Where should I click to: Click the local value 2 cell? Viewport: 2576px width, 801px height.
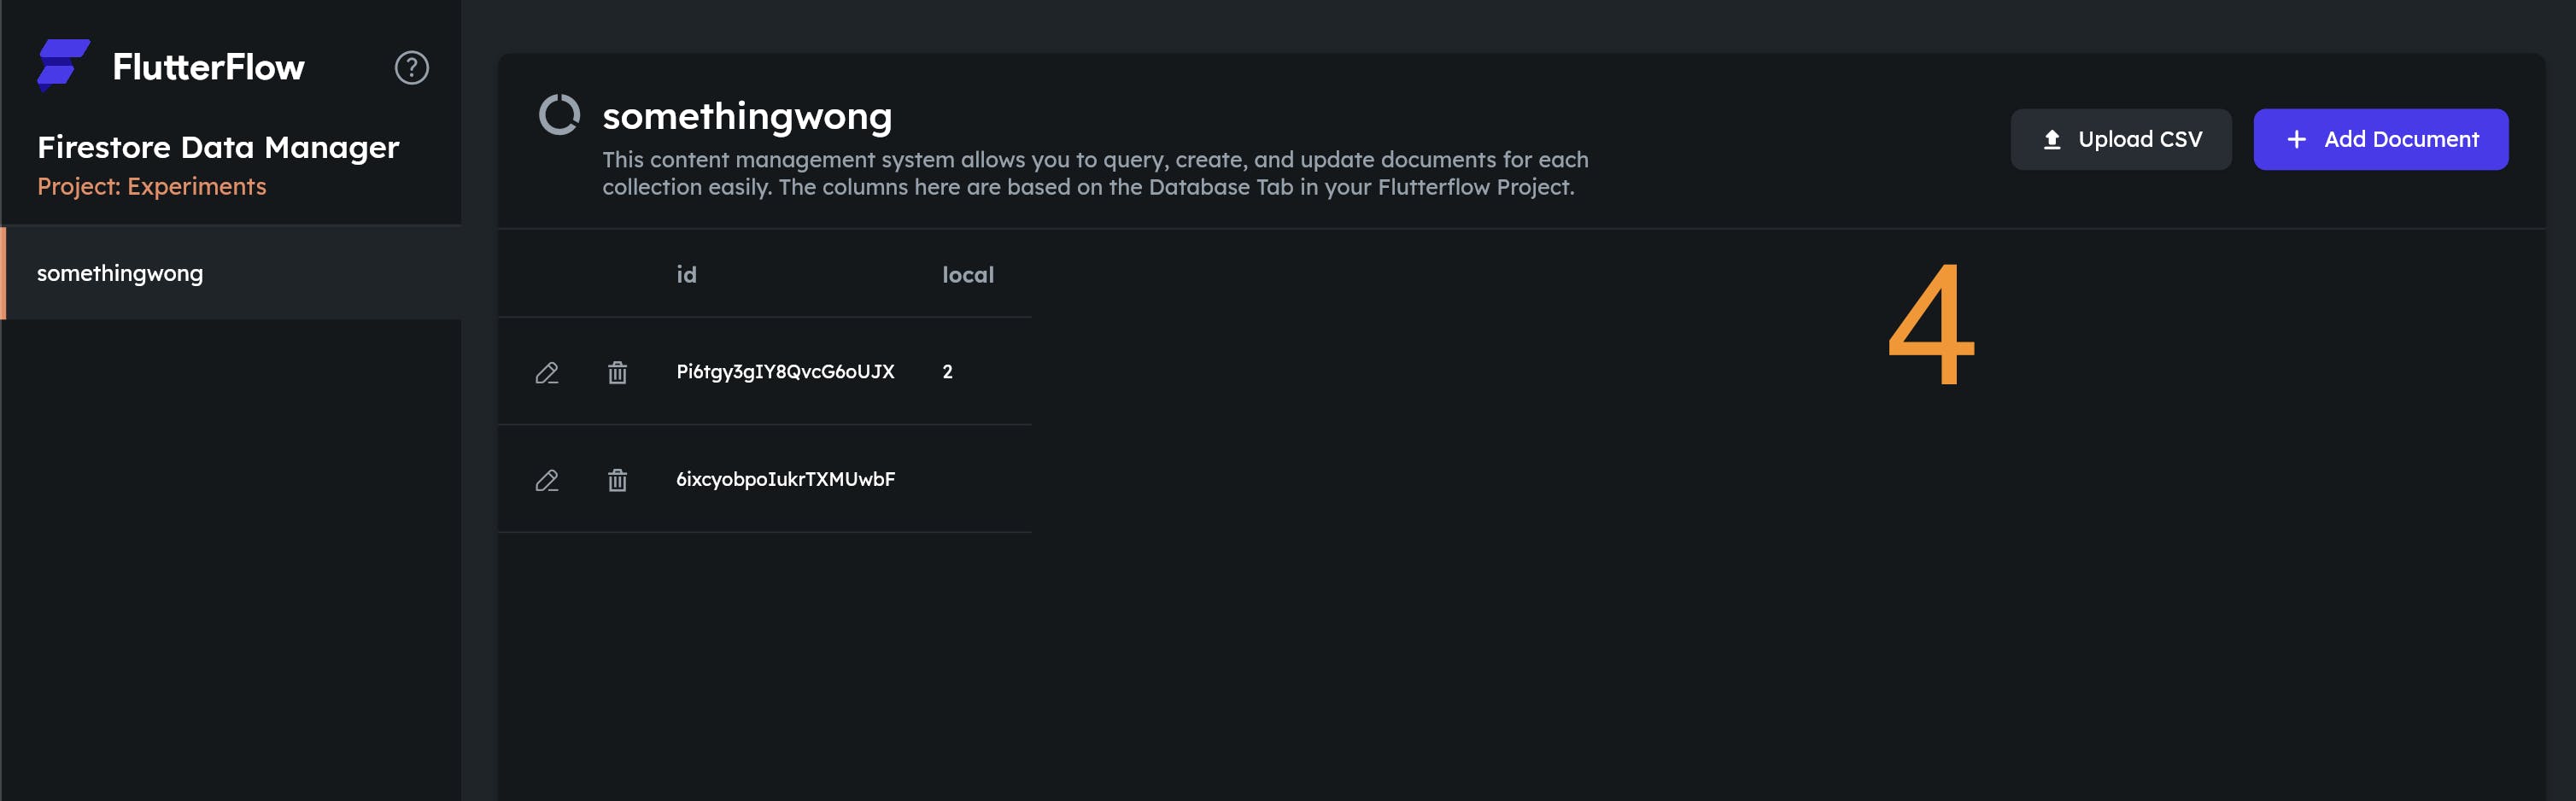[x=947, y=372]
